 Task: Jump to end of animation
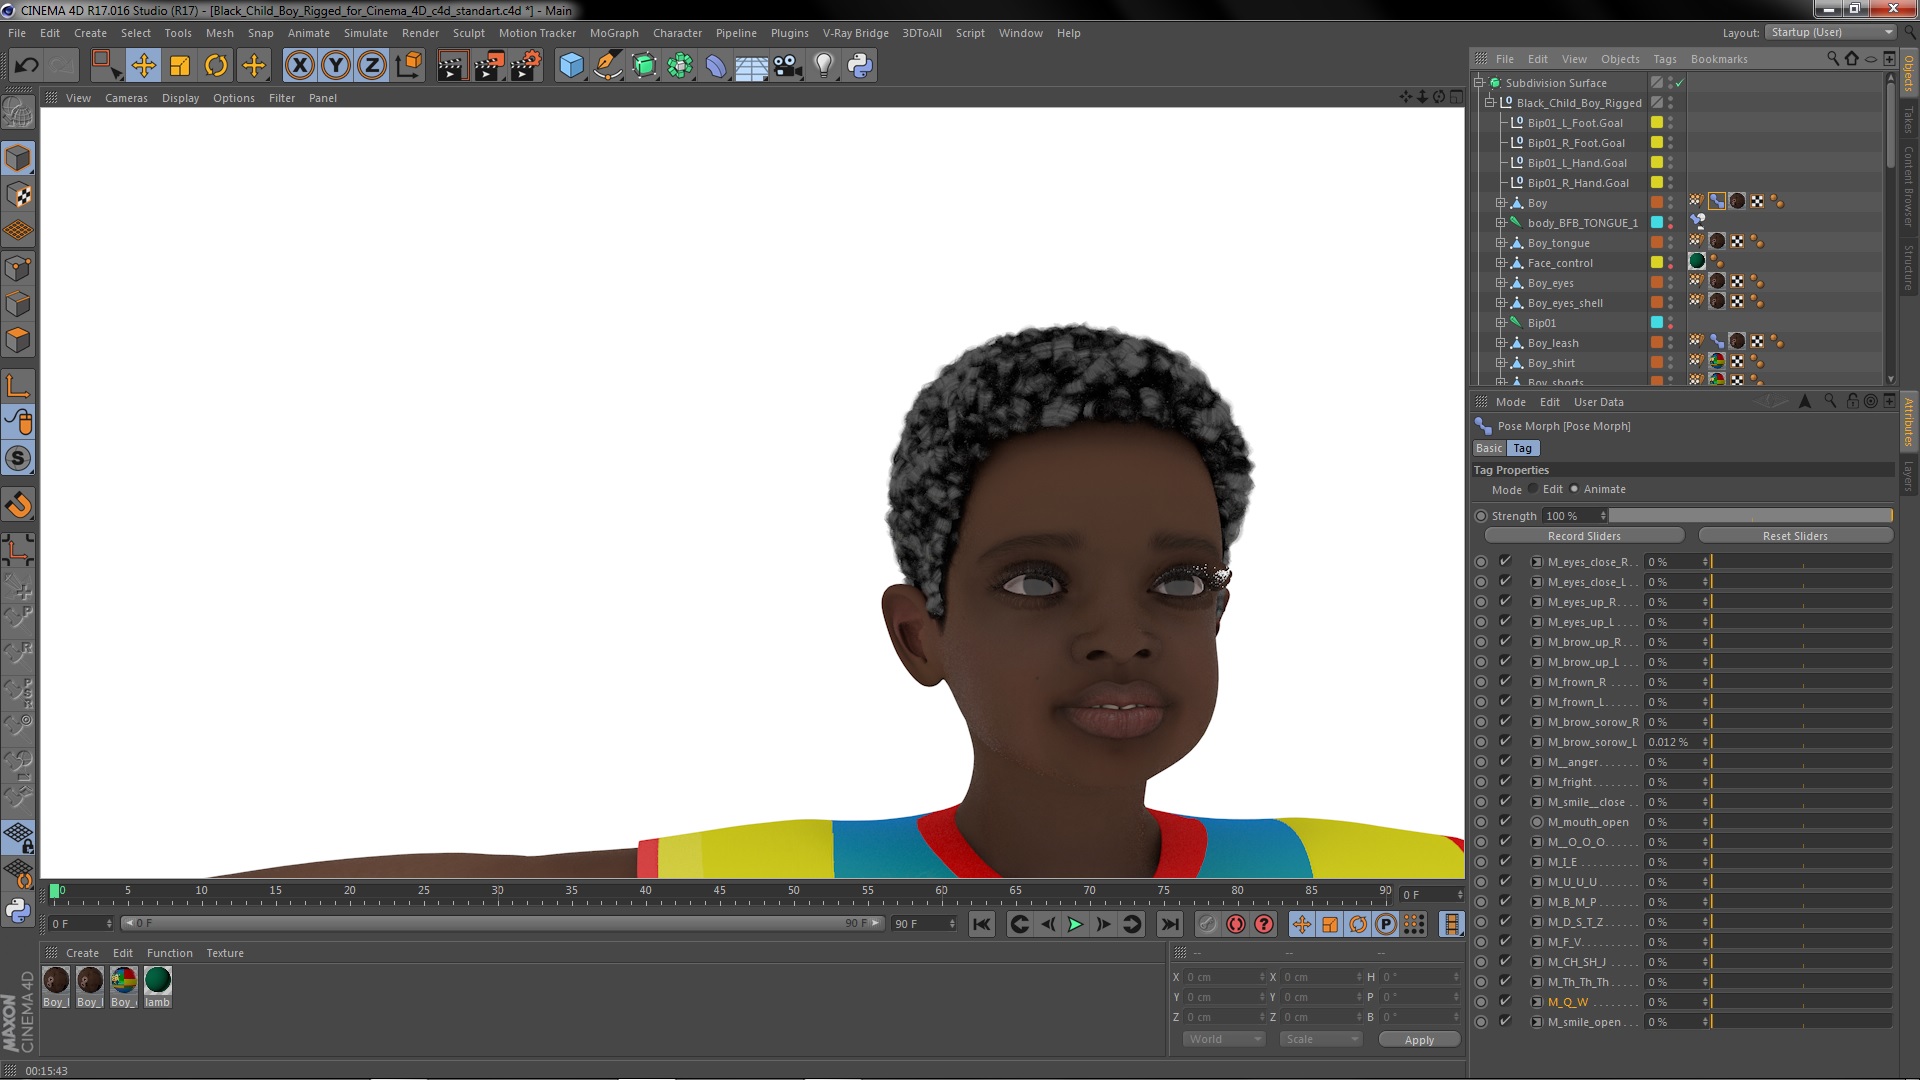[1169, 924]
